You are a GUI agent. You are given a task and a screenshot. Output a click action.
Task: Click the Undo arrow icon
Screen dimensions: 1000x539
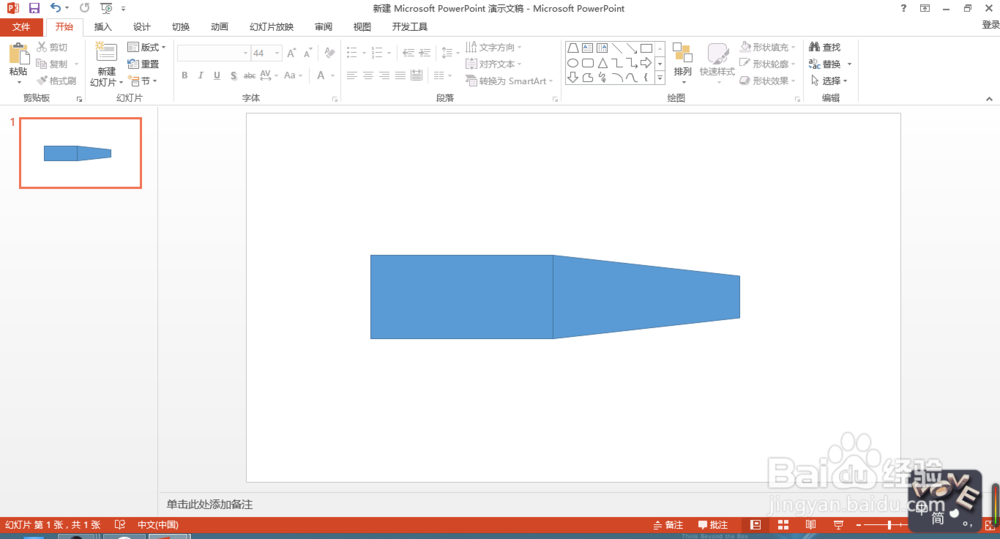[55, 8]
